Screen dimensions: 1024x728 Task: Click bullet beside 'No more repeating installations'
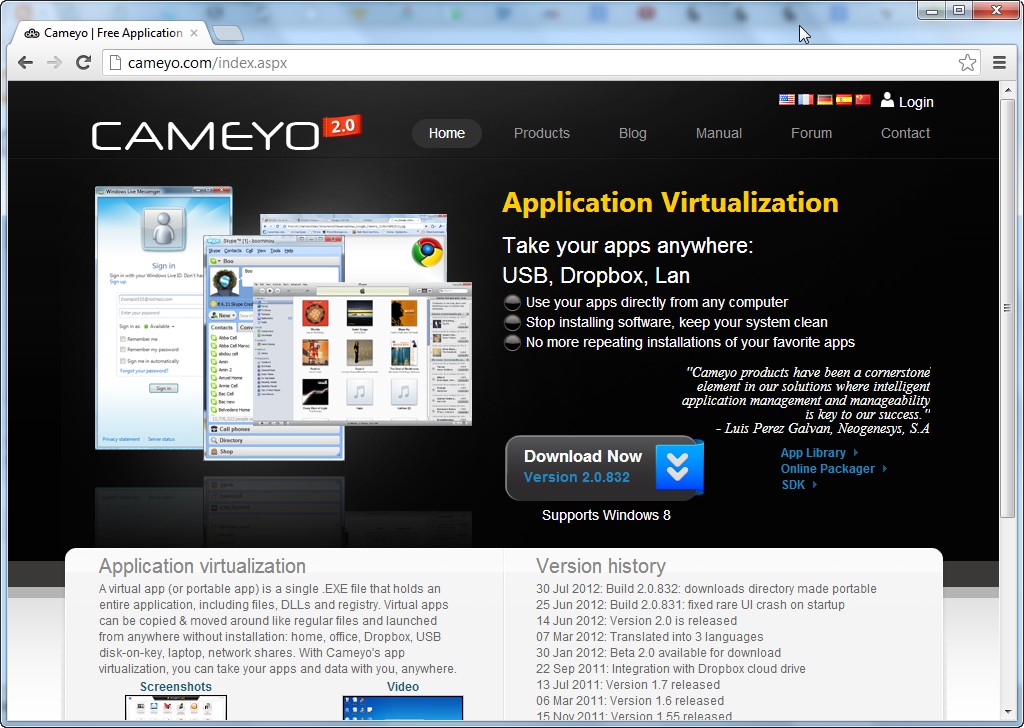[x=513, y=343]
